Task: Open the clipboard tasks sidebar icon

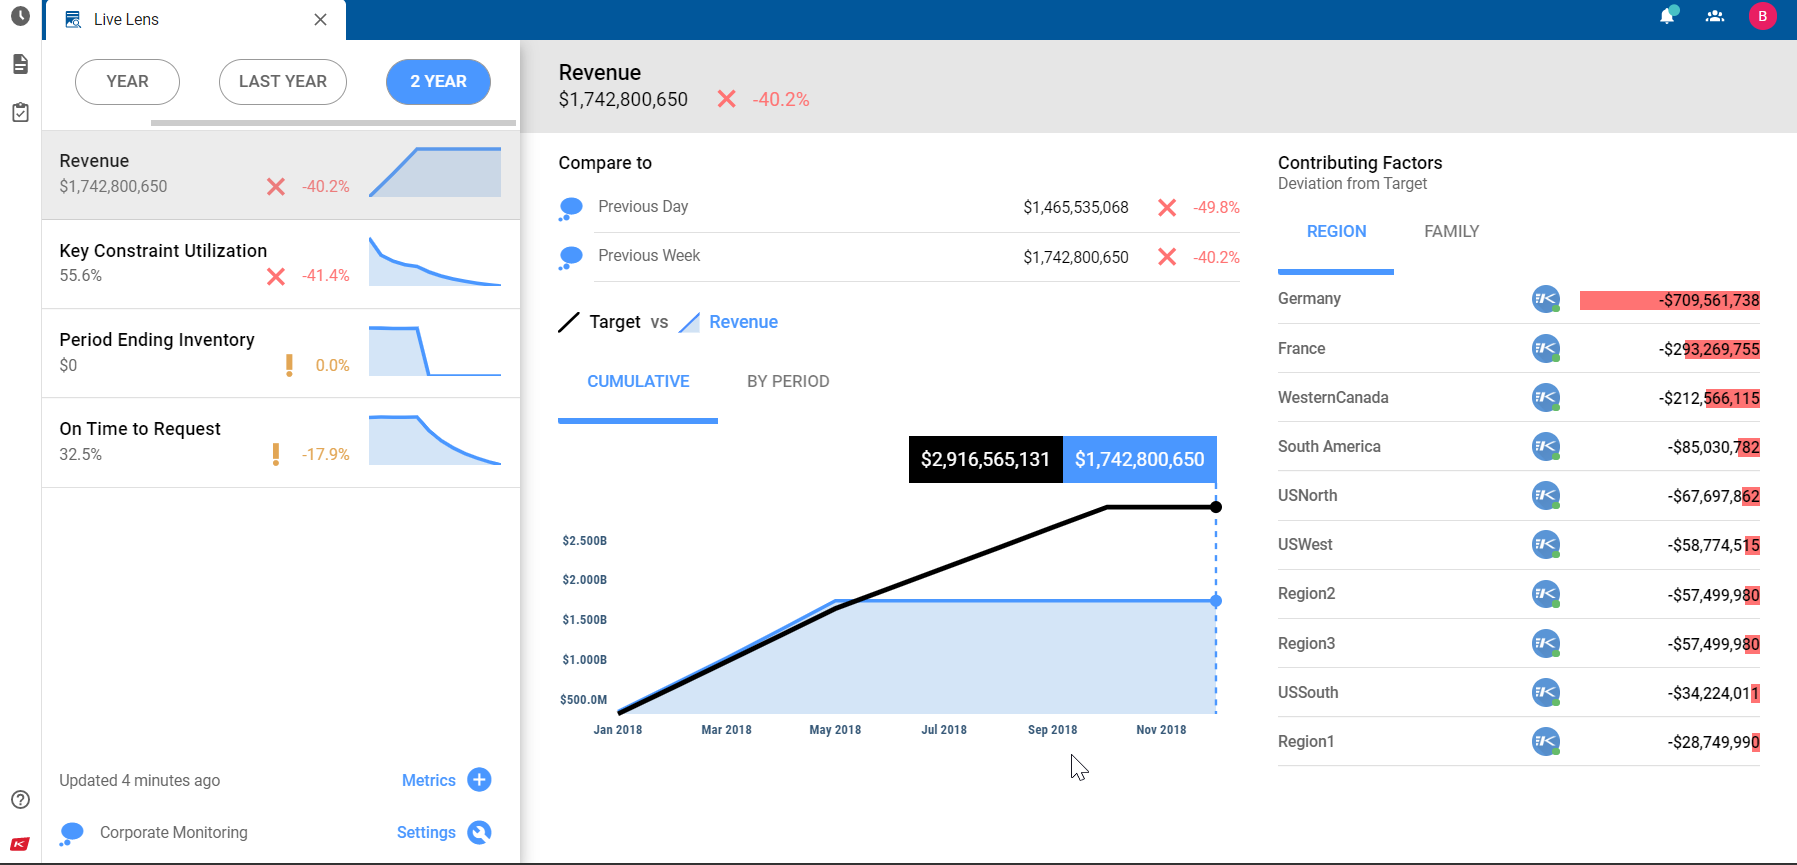Action: click(x=20, y=112)
